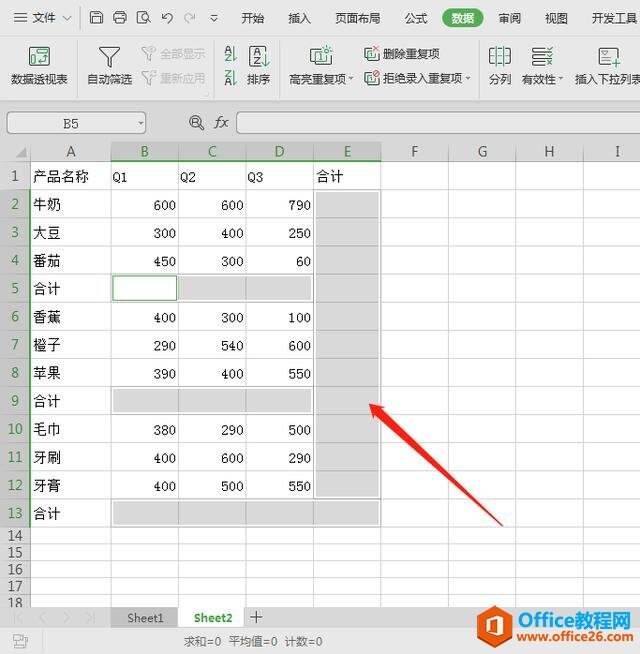
Task: Open 有效性 data validation
Action: pos(539,66)
